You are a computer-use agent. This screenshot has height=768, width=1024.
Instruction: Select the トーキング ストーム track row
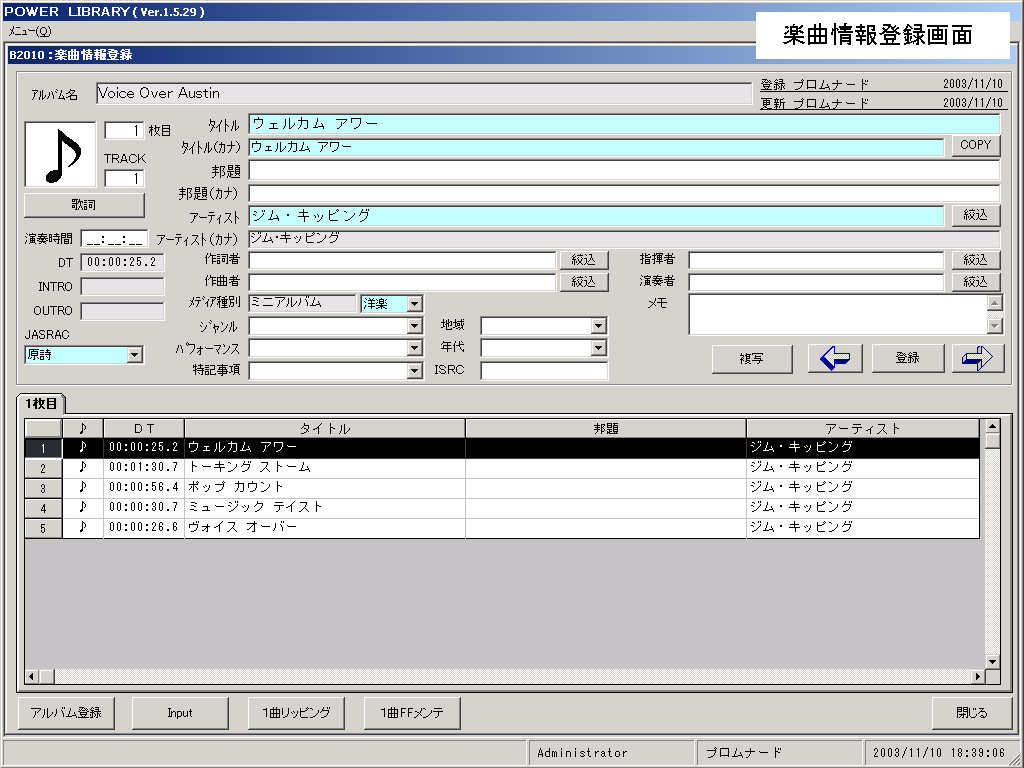pos(502,468)
